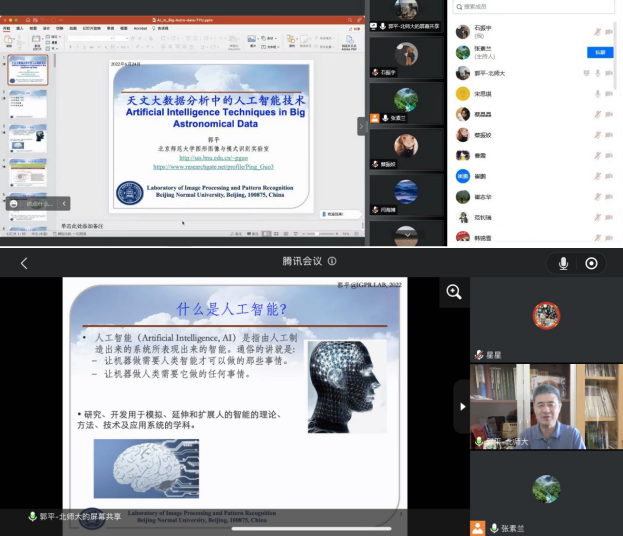Toggle the microphone in the mobile header
The width and height of the screenshot is (623, 536).
click(x=564, y=263)
